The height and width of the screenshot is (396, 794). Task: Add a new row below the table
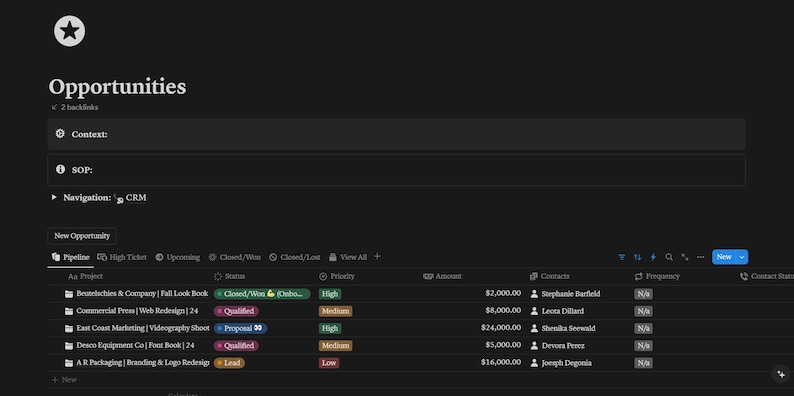[64, 379]
